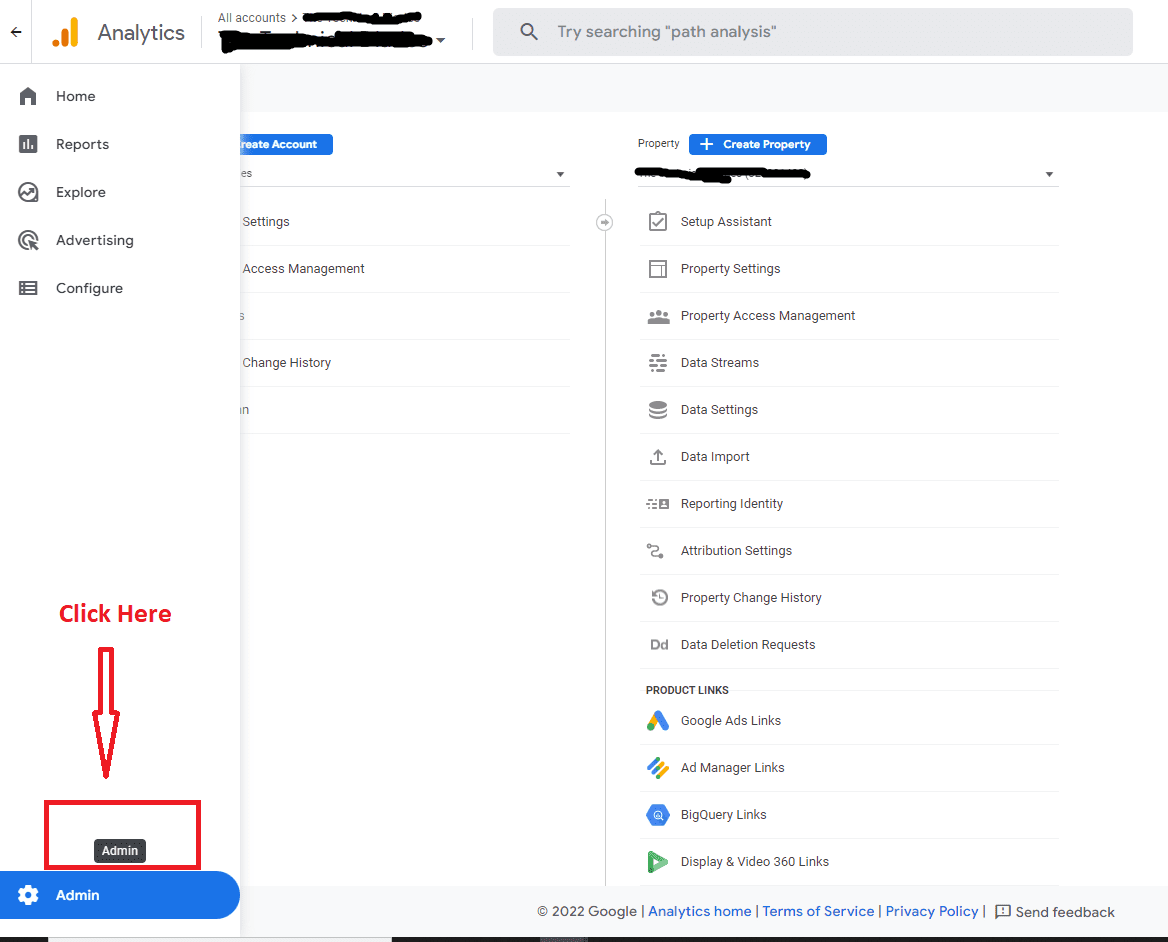Screen dimensions: 1168x942
Task: Open Ad Manager Links
Action: point(849,768)
